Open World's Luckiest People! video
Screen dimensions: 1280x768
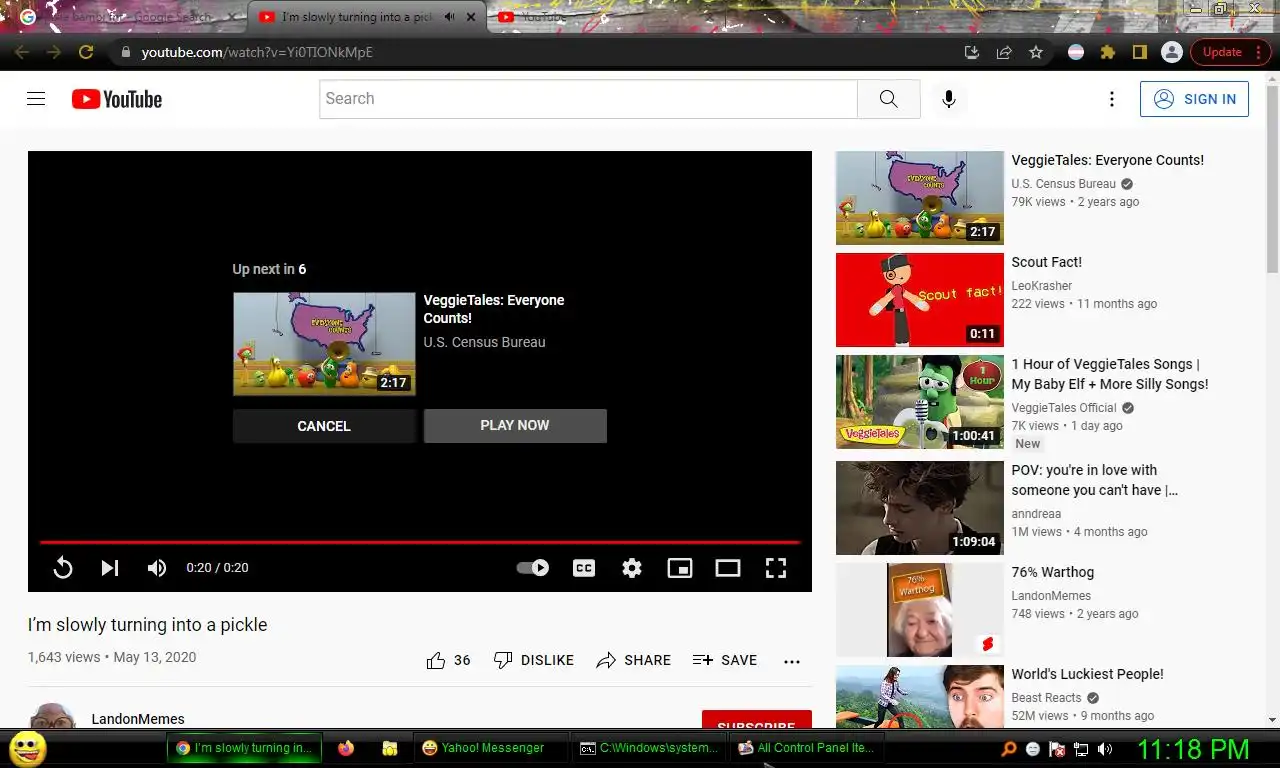(x=1087, y=674)
